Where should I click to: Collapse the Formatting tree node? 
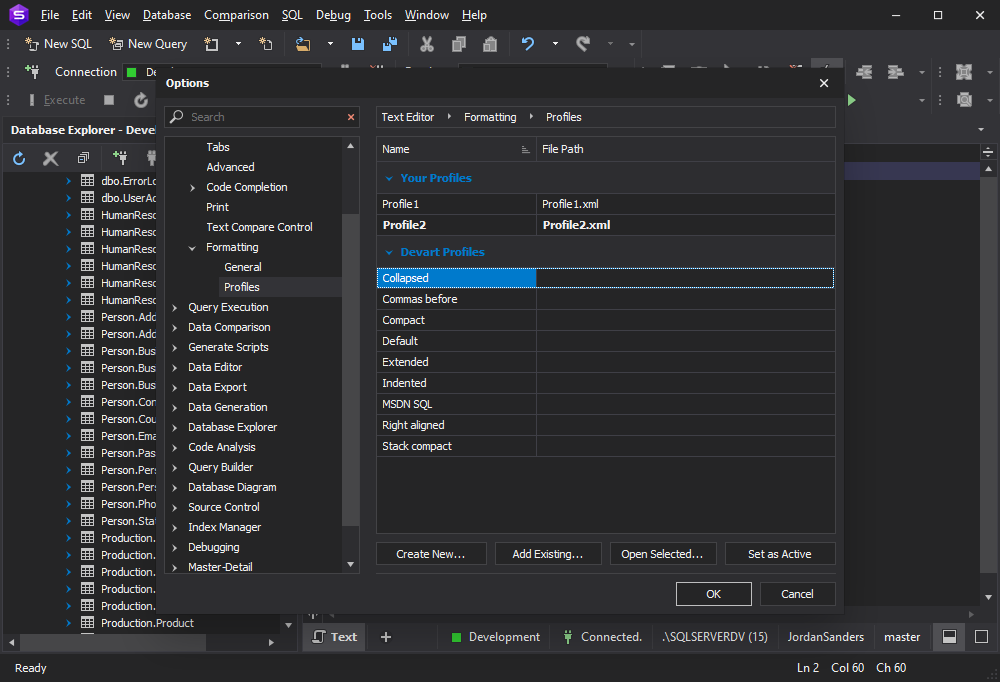(x=193, y=248)
